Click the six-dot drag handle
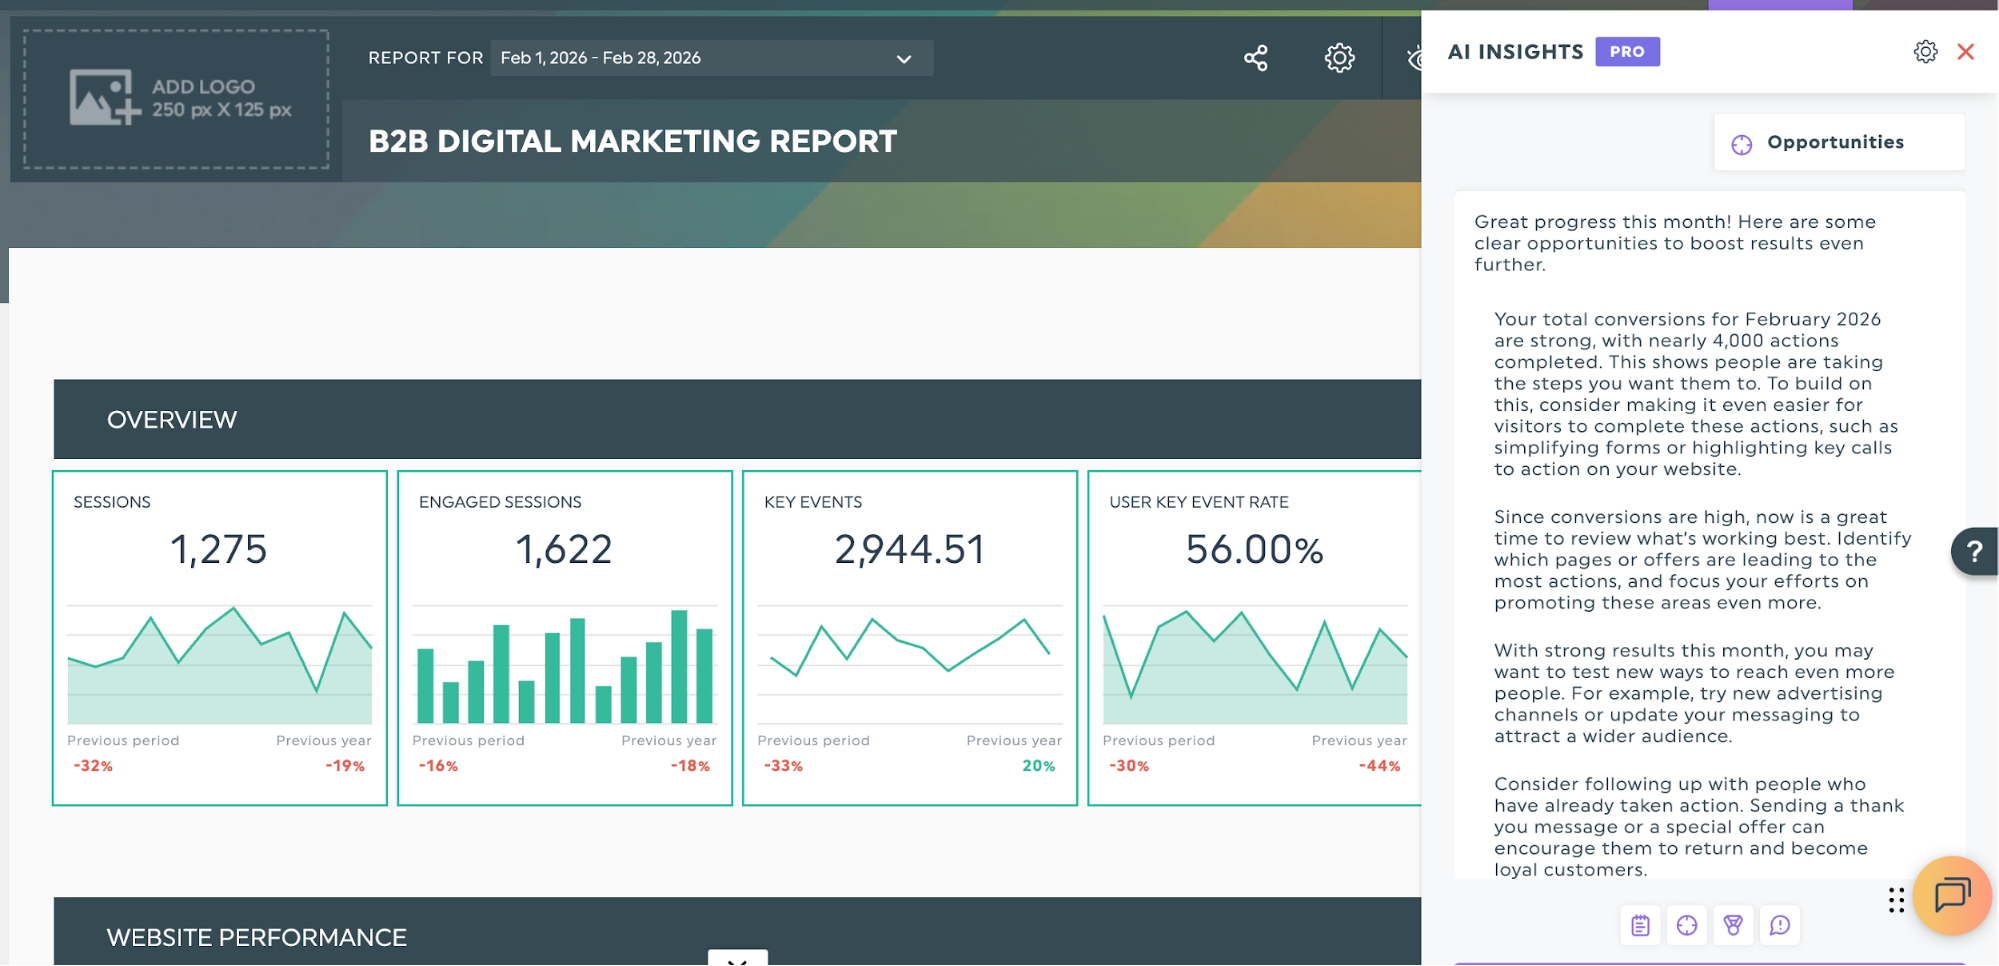1999x966 pixels. (1896, 900)
